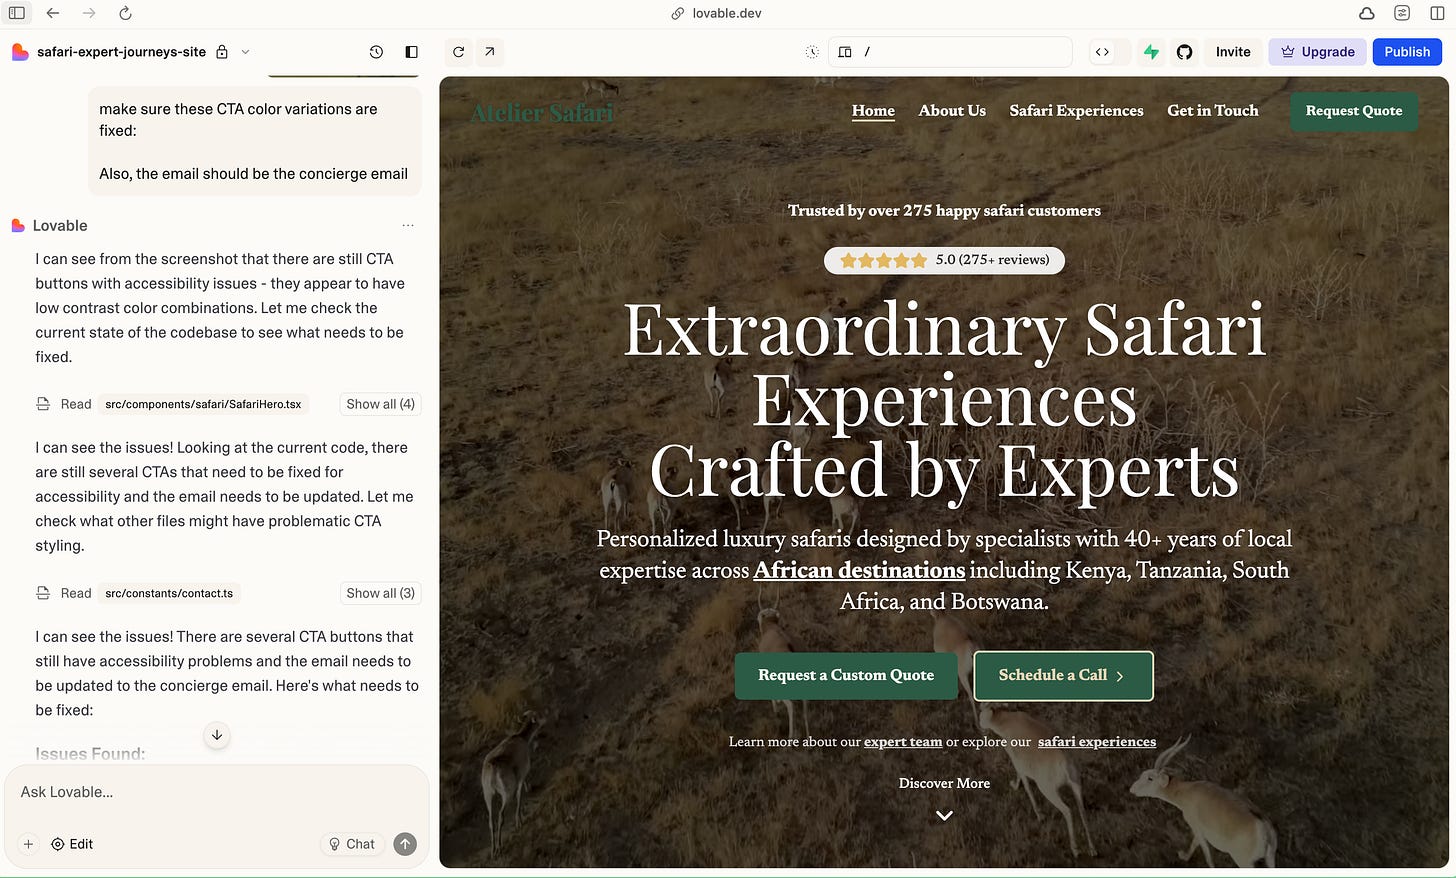Select About Us in site navigation

(952, 111)
